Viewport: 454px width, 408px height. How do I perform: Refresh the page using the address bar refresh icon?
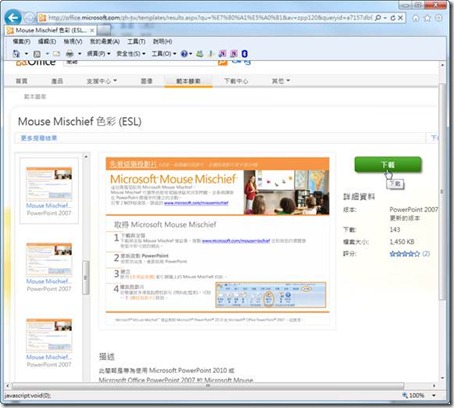coord(393,18)
